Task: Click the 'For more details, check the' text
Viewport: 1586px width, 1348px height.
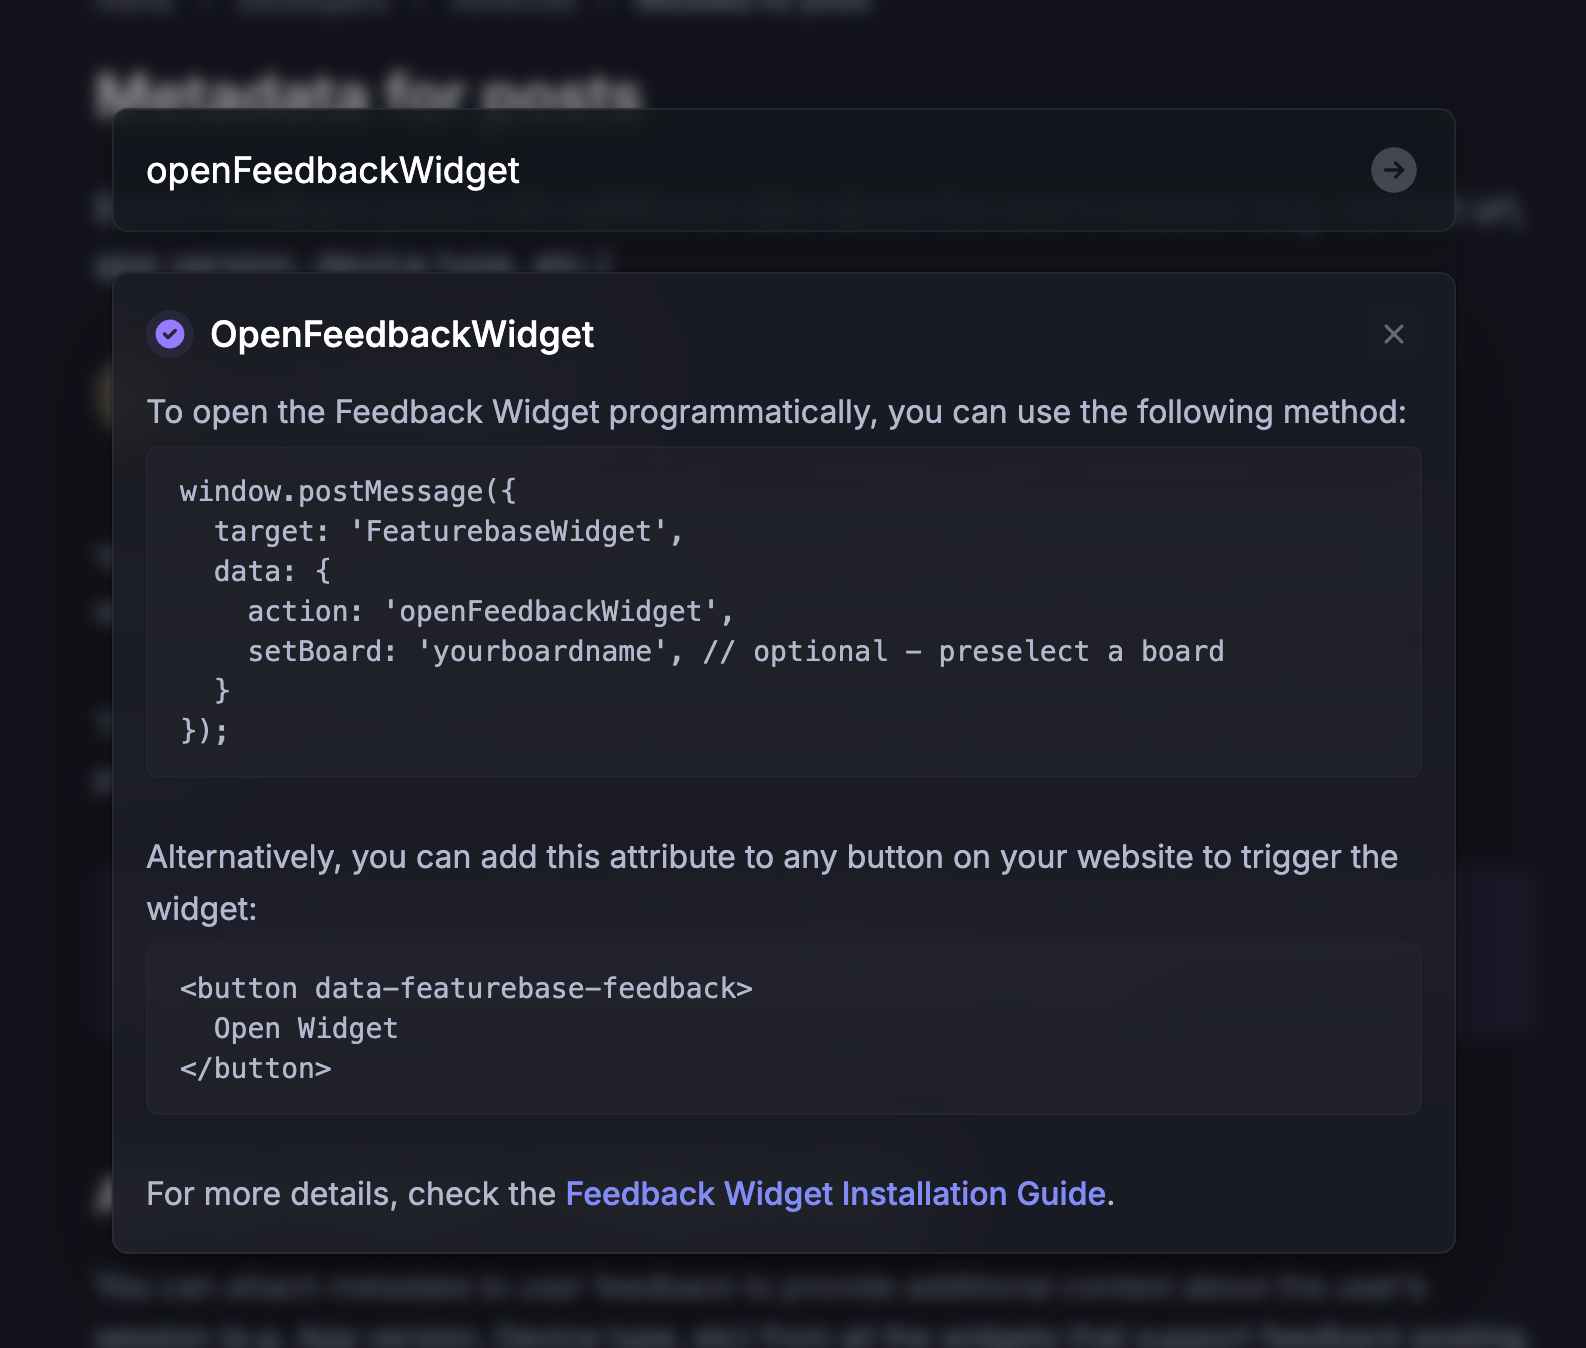Action: [351, 1194]
